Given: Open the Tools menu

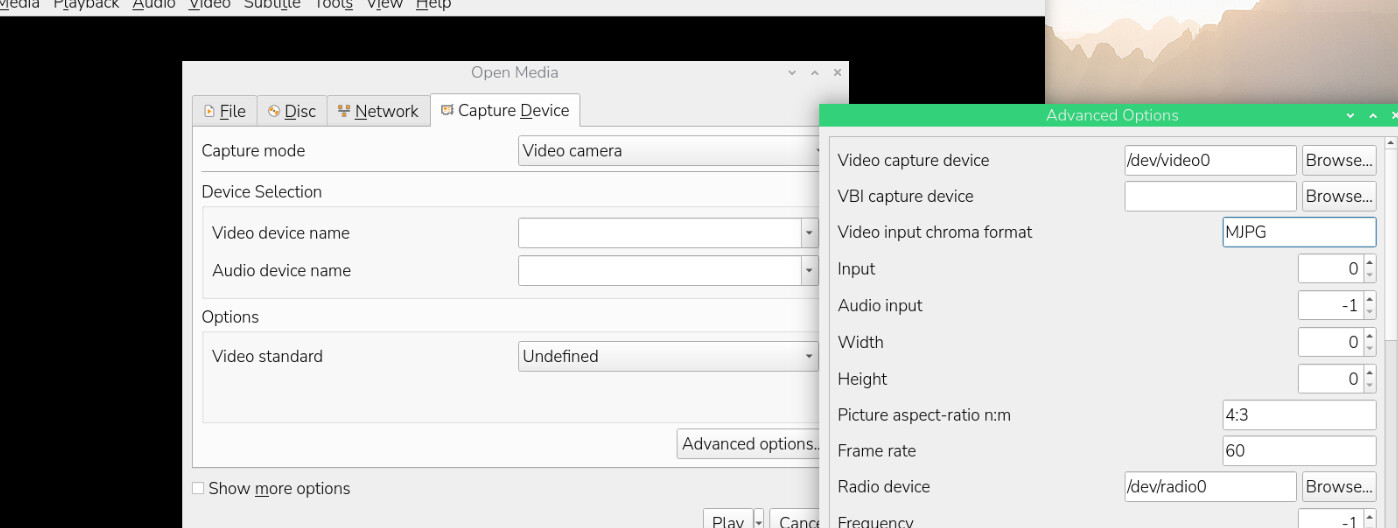Looking at the screenshot, I should (333, 5).
